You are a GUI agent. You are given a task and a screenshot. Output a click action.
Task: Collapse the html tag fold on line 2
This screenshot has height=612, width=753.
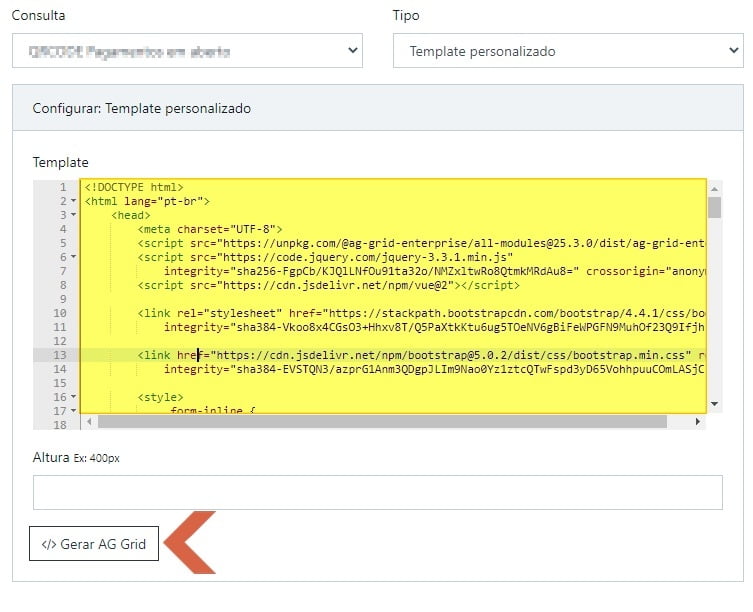pos(75,201)
